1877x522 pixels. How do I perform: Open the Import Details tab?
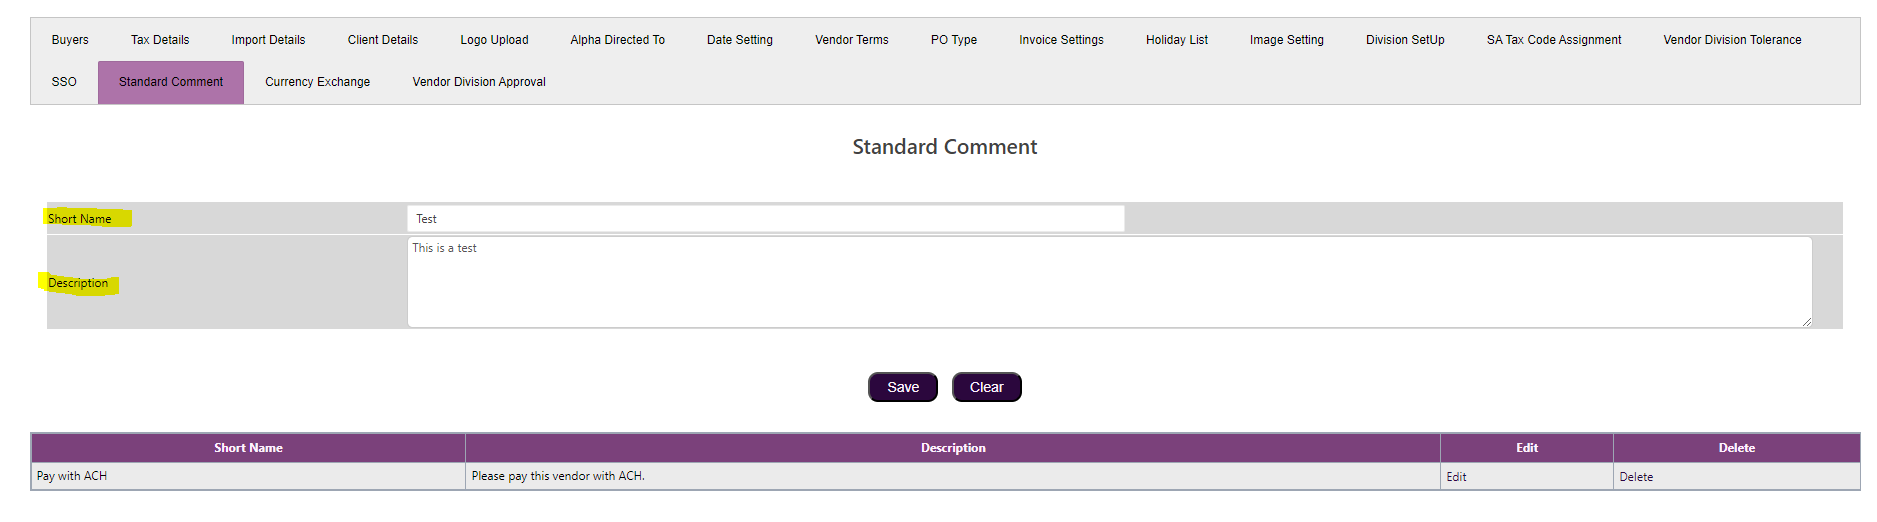click(x=268, y=40)
